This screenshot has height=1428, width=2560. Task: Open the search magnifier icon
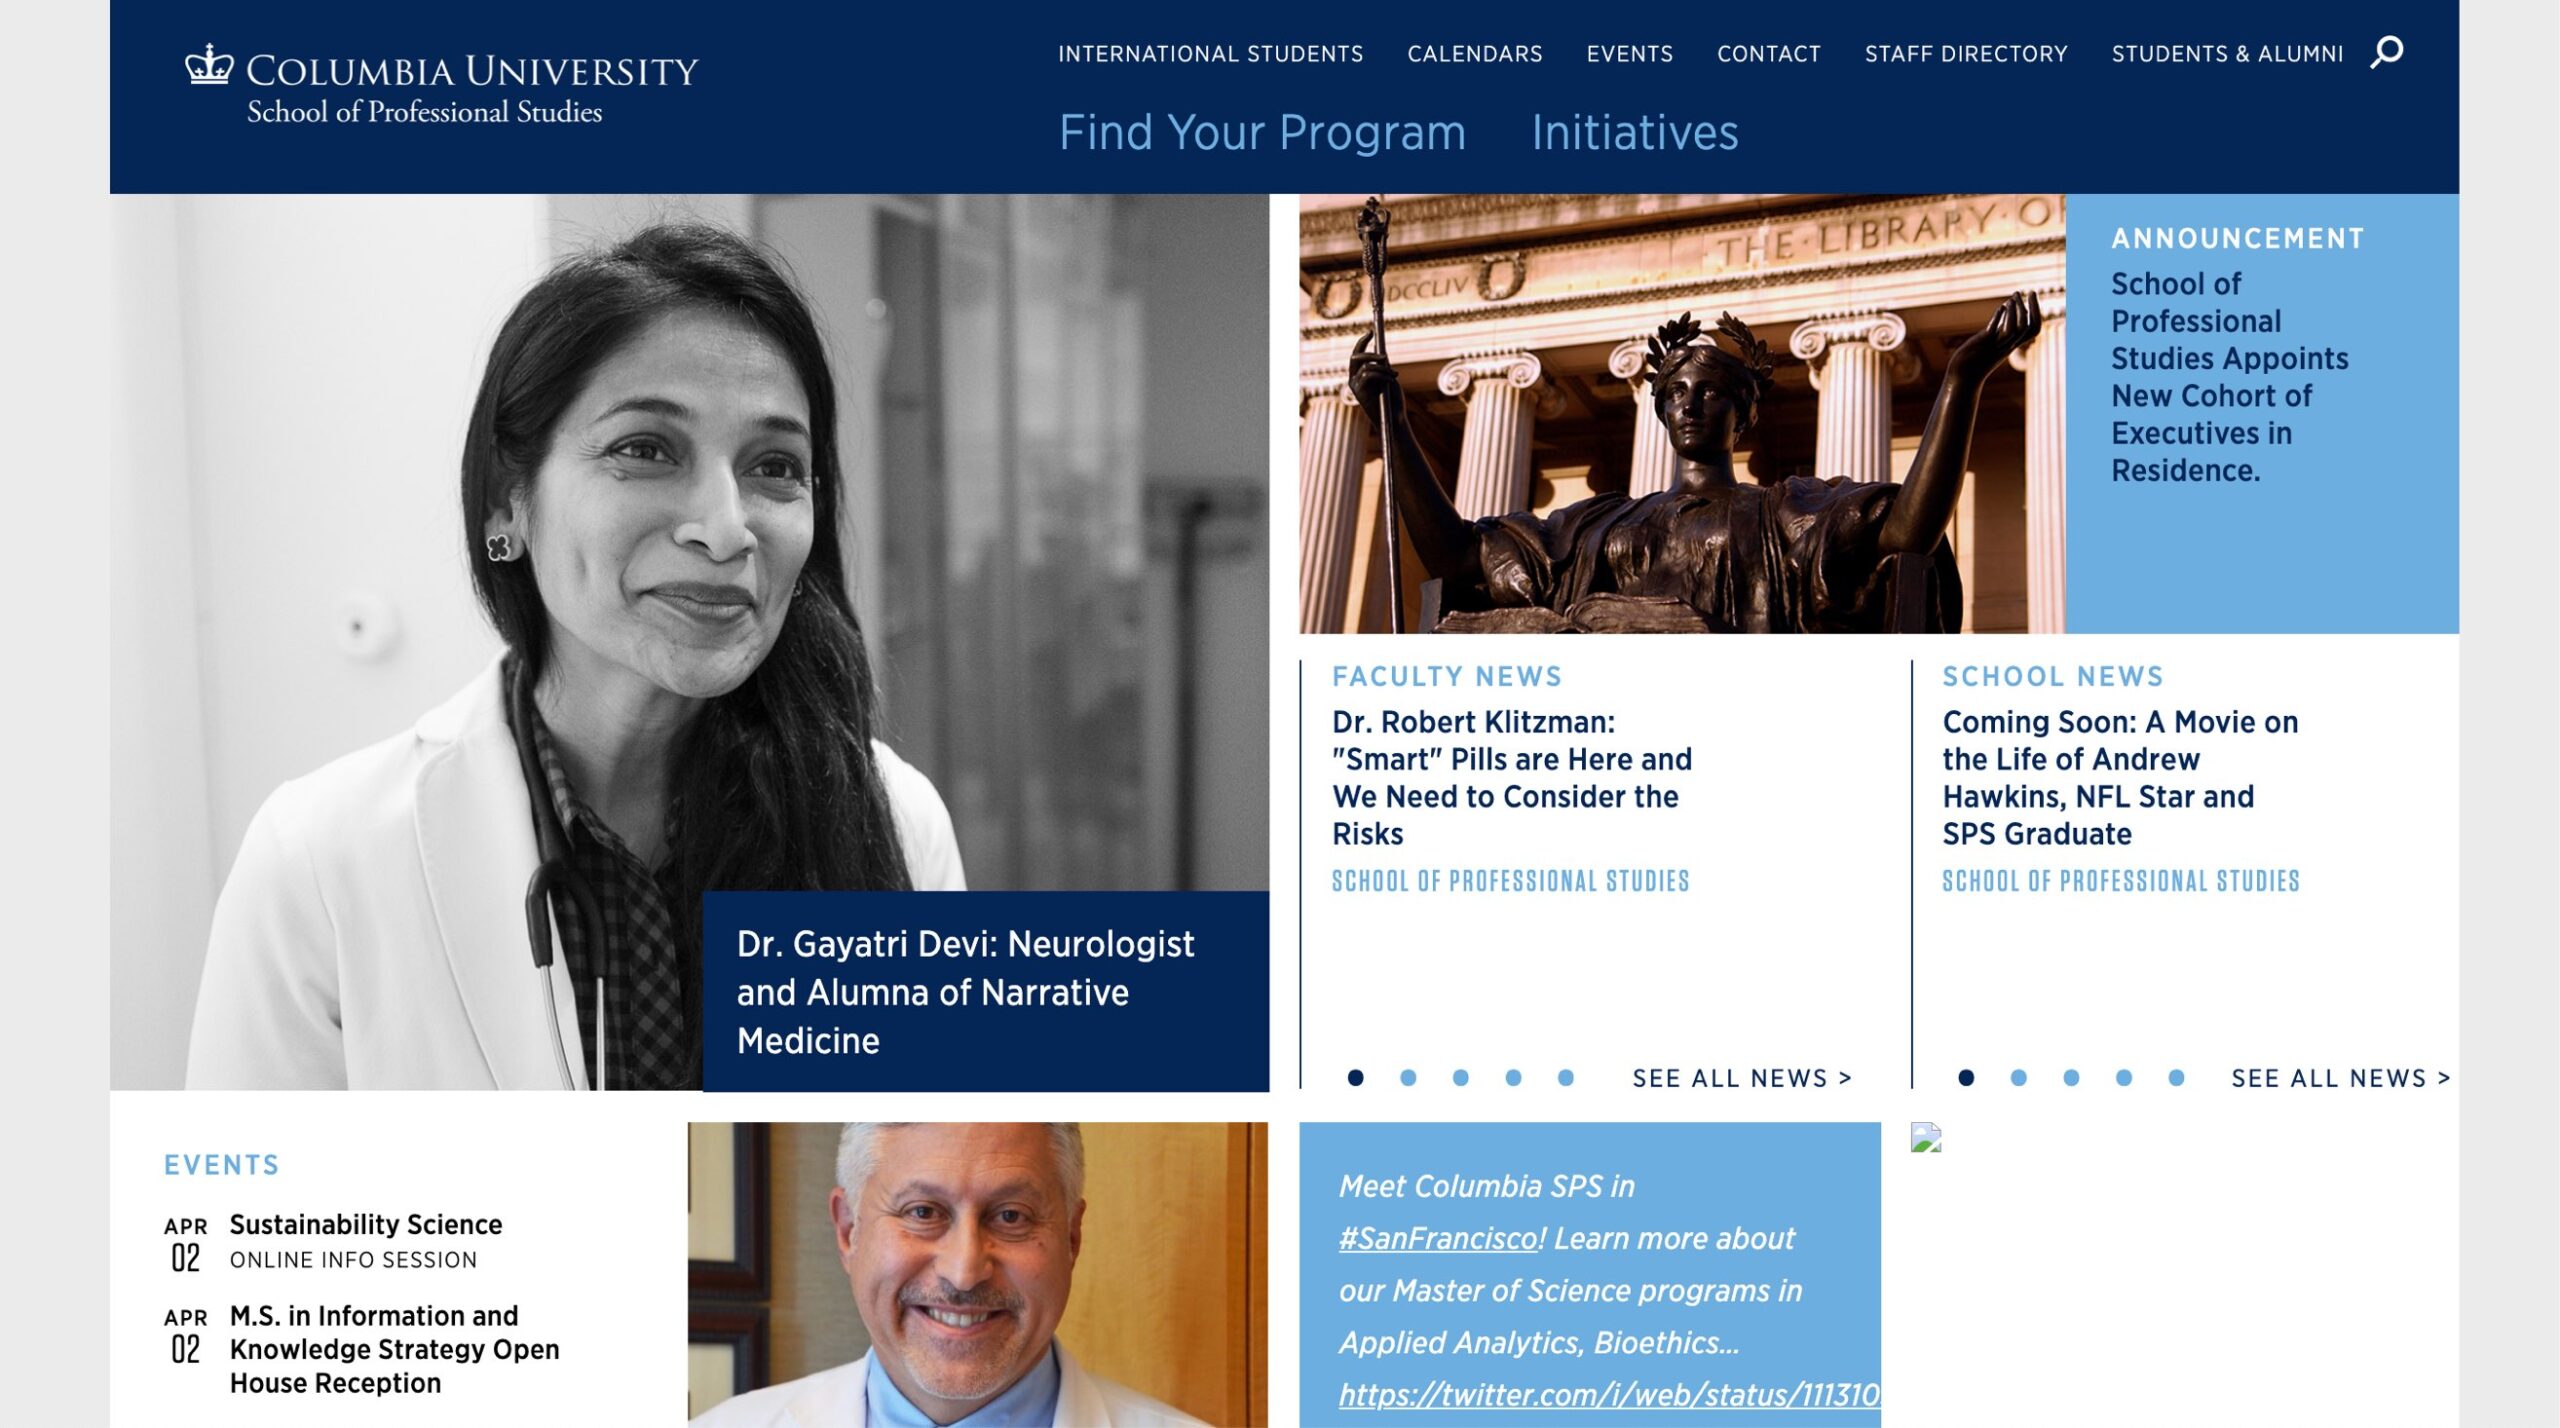[x=2387, y=52]
